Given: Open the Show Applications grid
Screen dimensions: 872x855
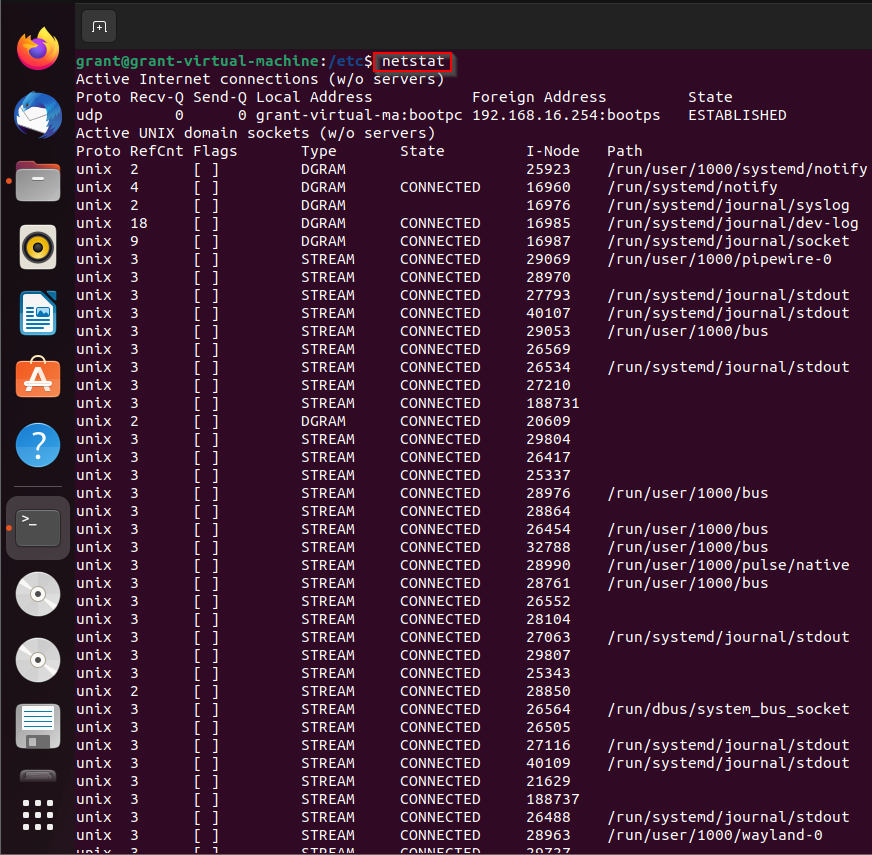Looking at the screenshot, I should point(37,815).
